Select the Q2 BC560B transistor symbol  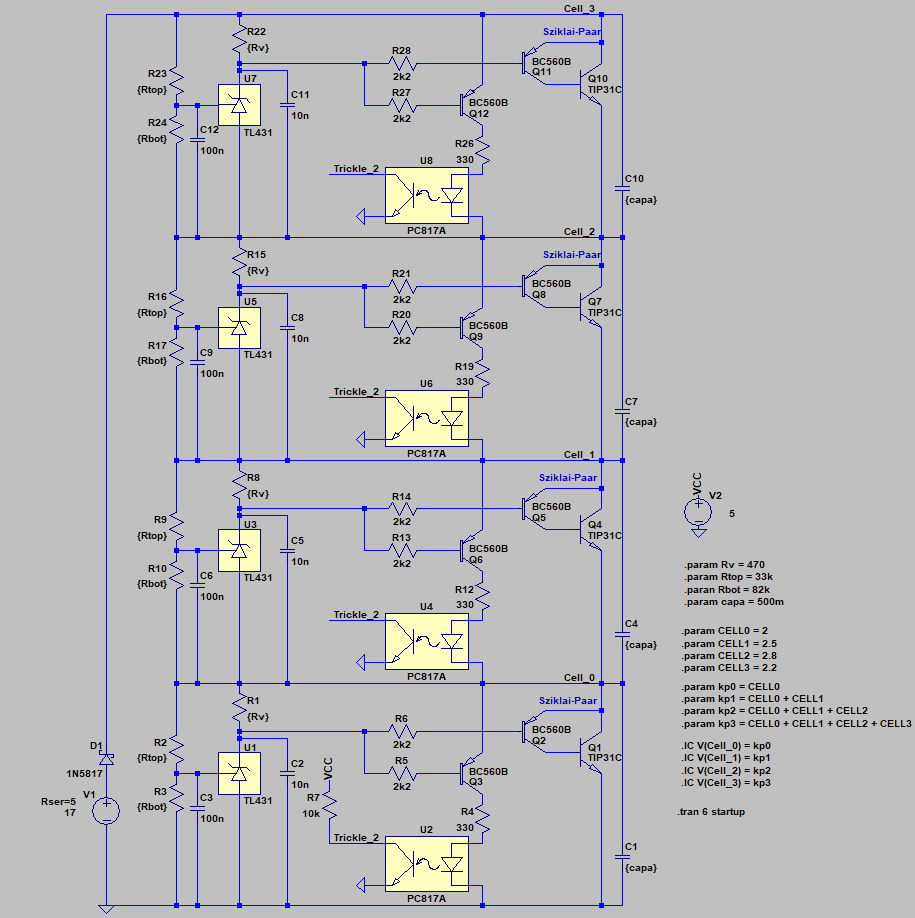(534, 732)
